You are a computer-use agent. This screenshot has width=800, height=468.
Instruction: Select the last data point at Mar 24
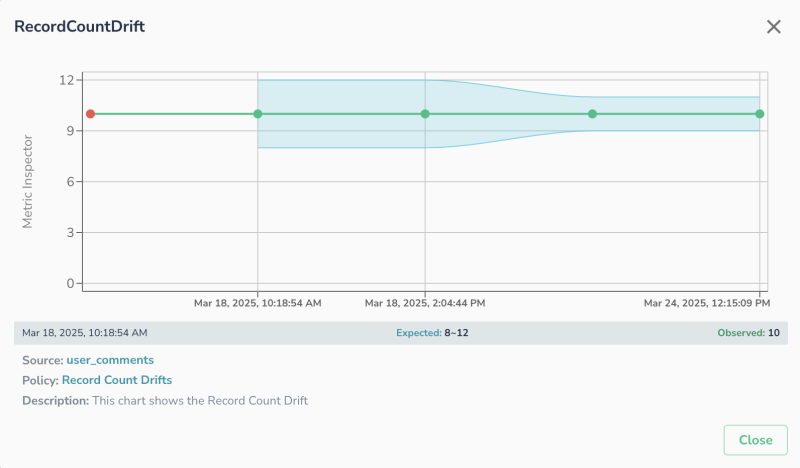click(760, 114)
